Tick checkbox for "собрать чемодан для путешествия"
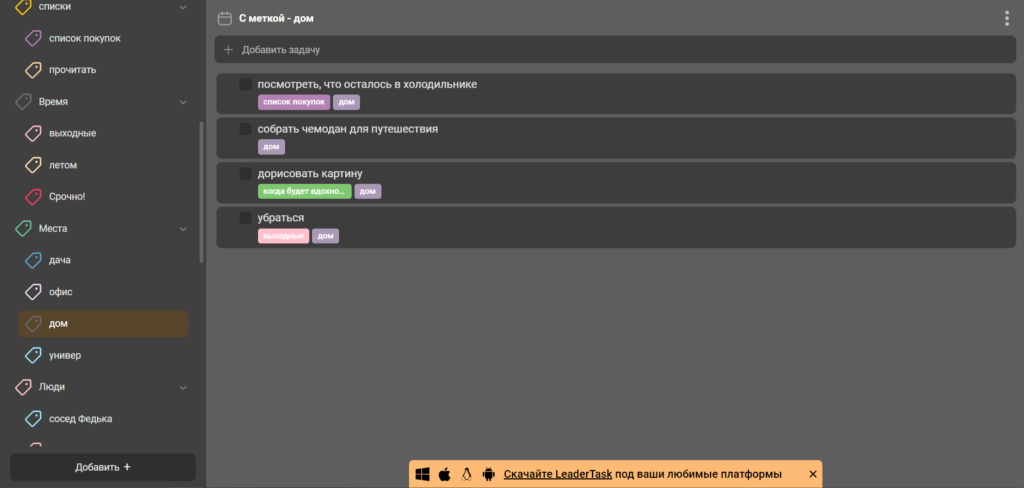The width and height of the screenshot is (1024, 488). coord(246,129)
